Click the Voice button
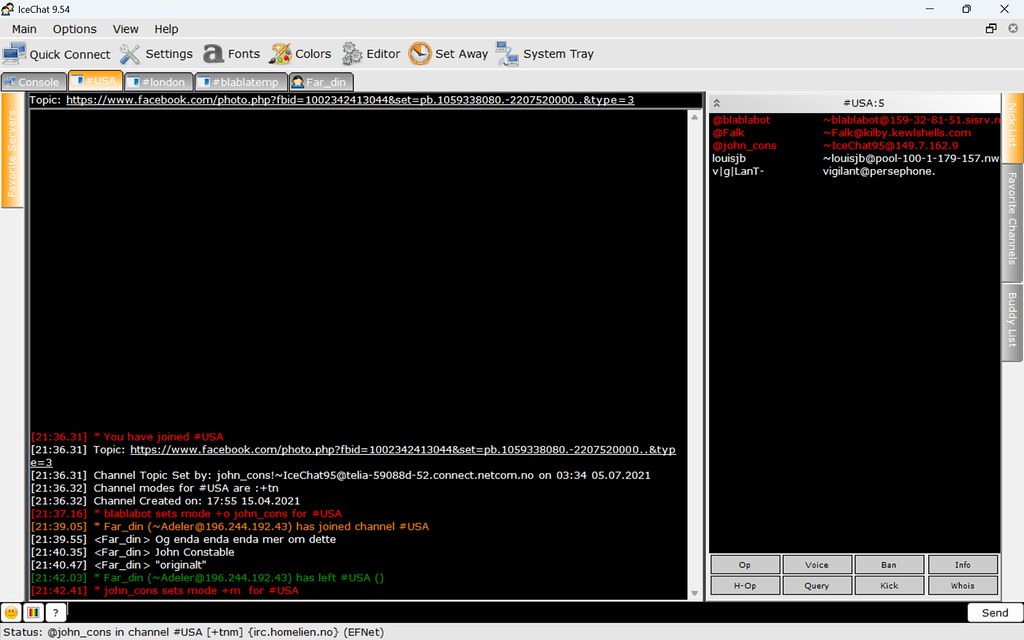The height and width of the screenshot is (640, 1024). pyautogui.click(x=817, y=565)
